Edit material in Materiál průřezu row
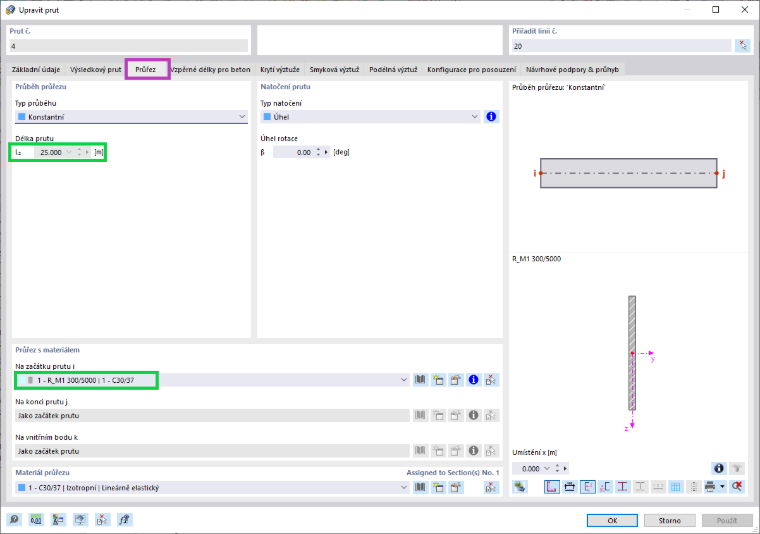This screenshot has height=534, width=760. pyautogui.click(x=456, y=487)
